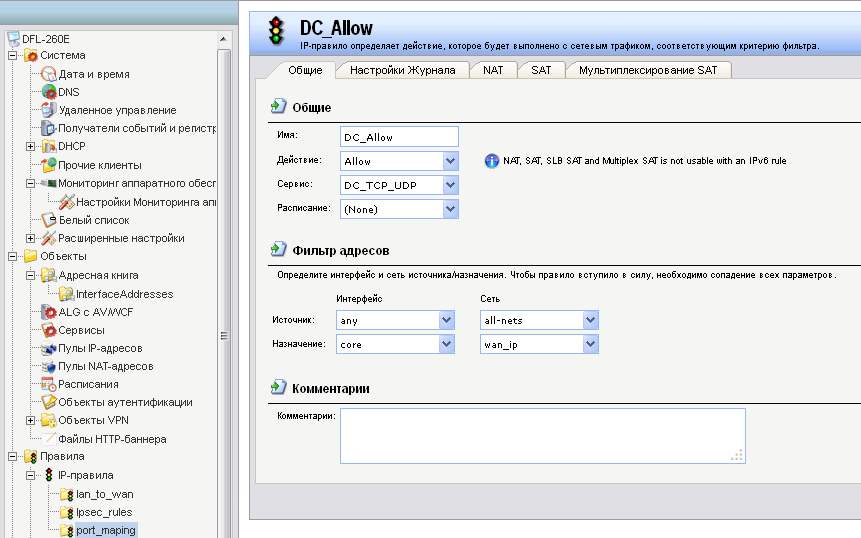This screenshot has width=861, height=538.
Task: Select the lan_to_wan rule set
Action: click(104, 494)
